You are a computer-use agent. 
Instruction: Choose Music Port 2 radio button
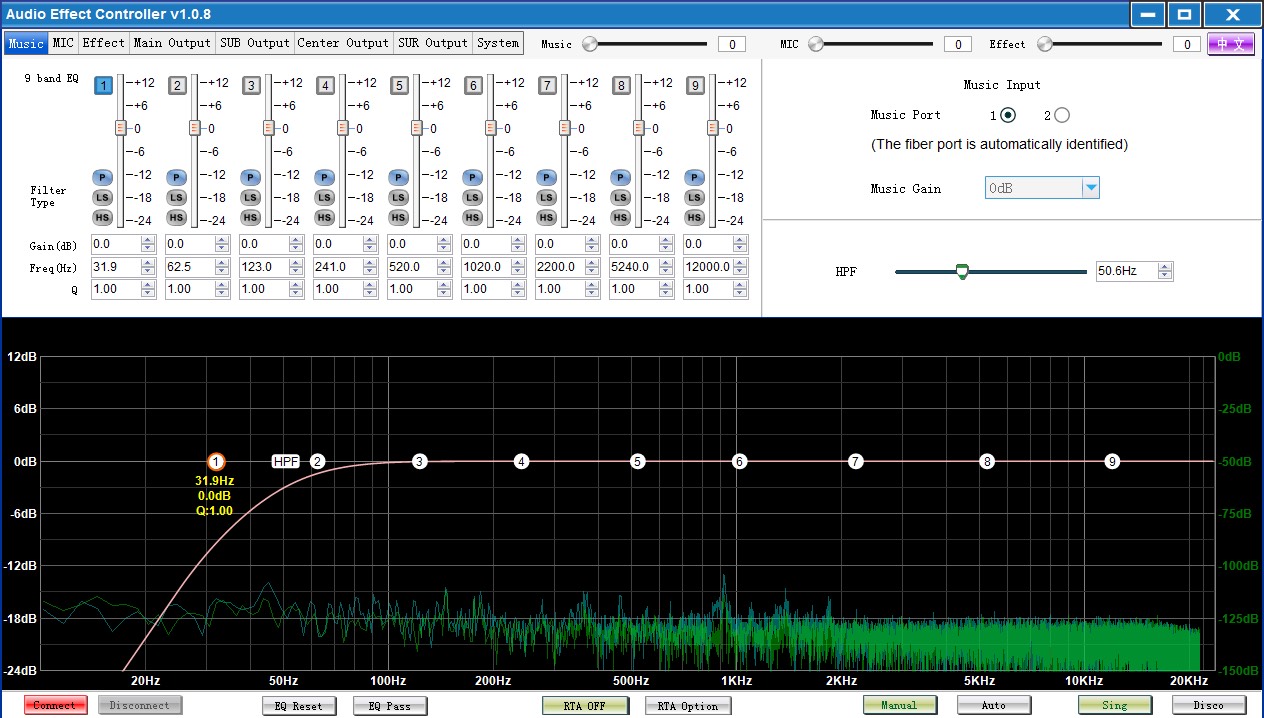click(x=1061, y=115)
